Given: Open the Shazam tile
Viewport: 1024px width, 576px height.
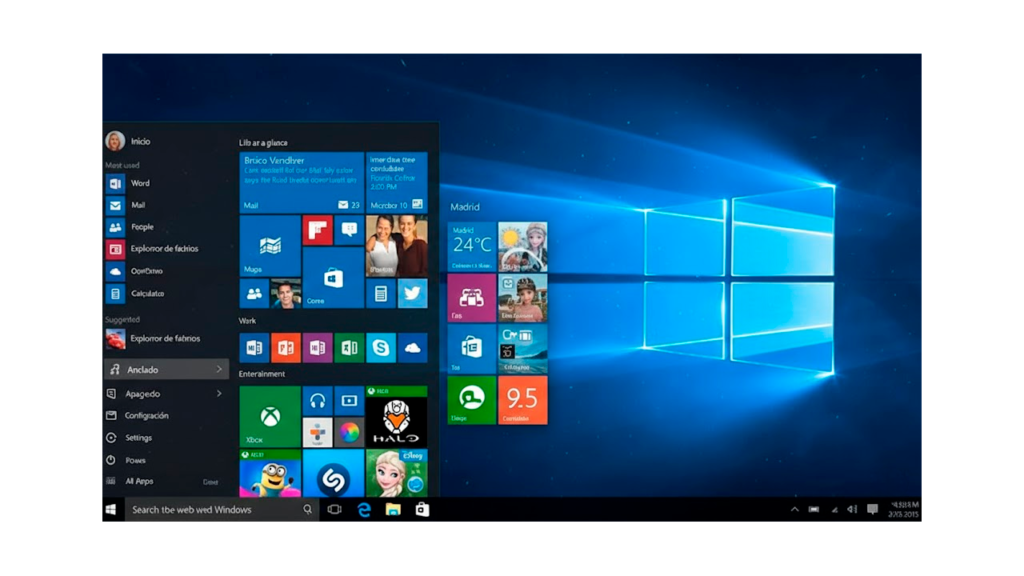Looking at the screenshot, I should (333, 477).
